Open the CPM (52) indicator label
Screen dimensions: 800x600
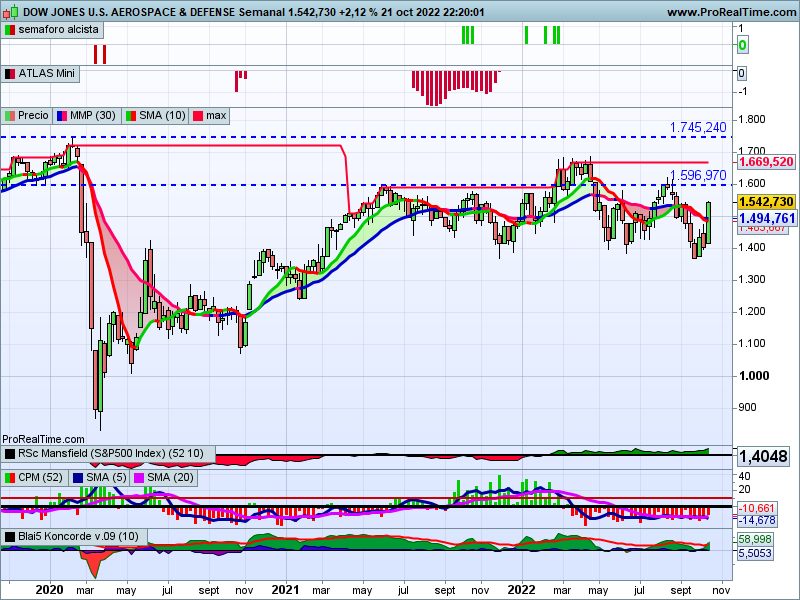(x=40, y=478)
